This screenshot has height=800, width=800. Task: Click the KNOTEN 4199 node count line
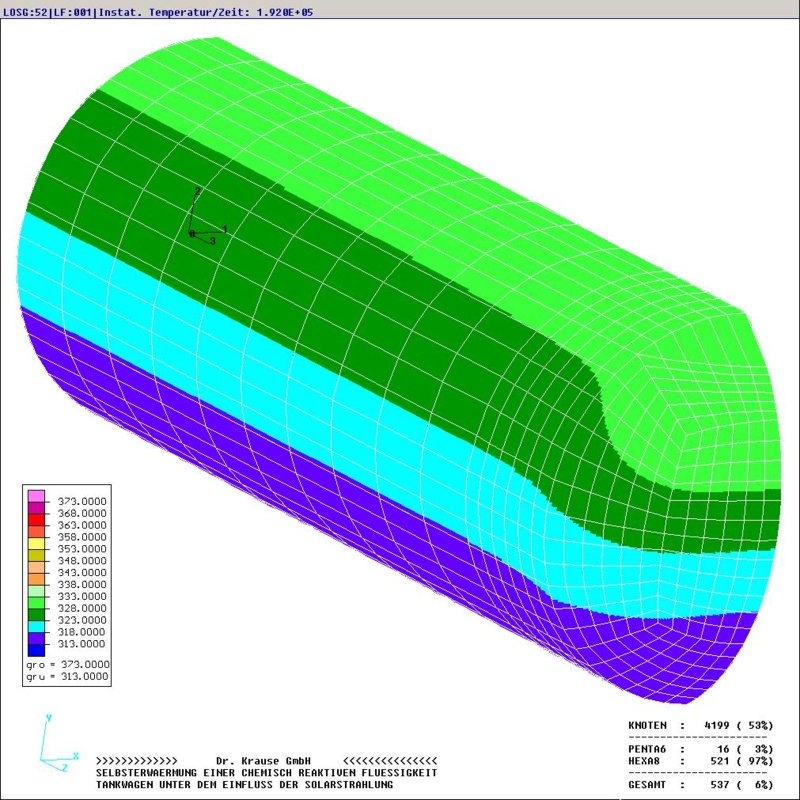[x=701, y=725]
